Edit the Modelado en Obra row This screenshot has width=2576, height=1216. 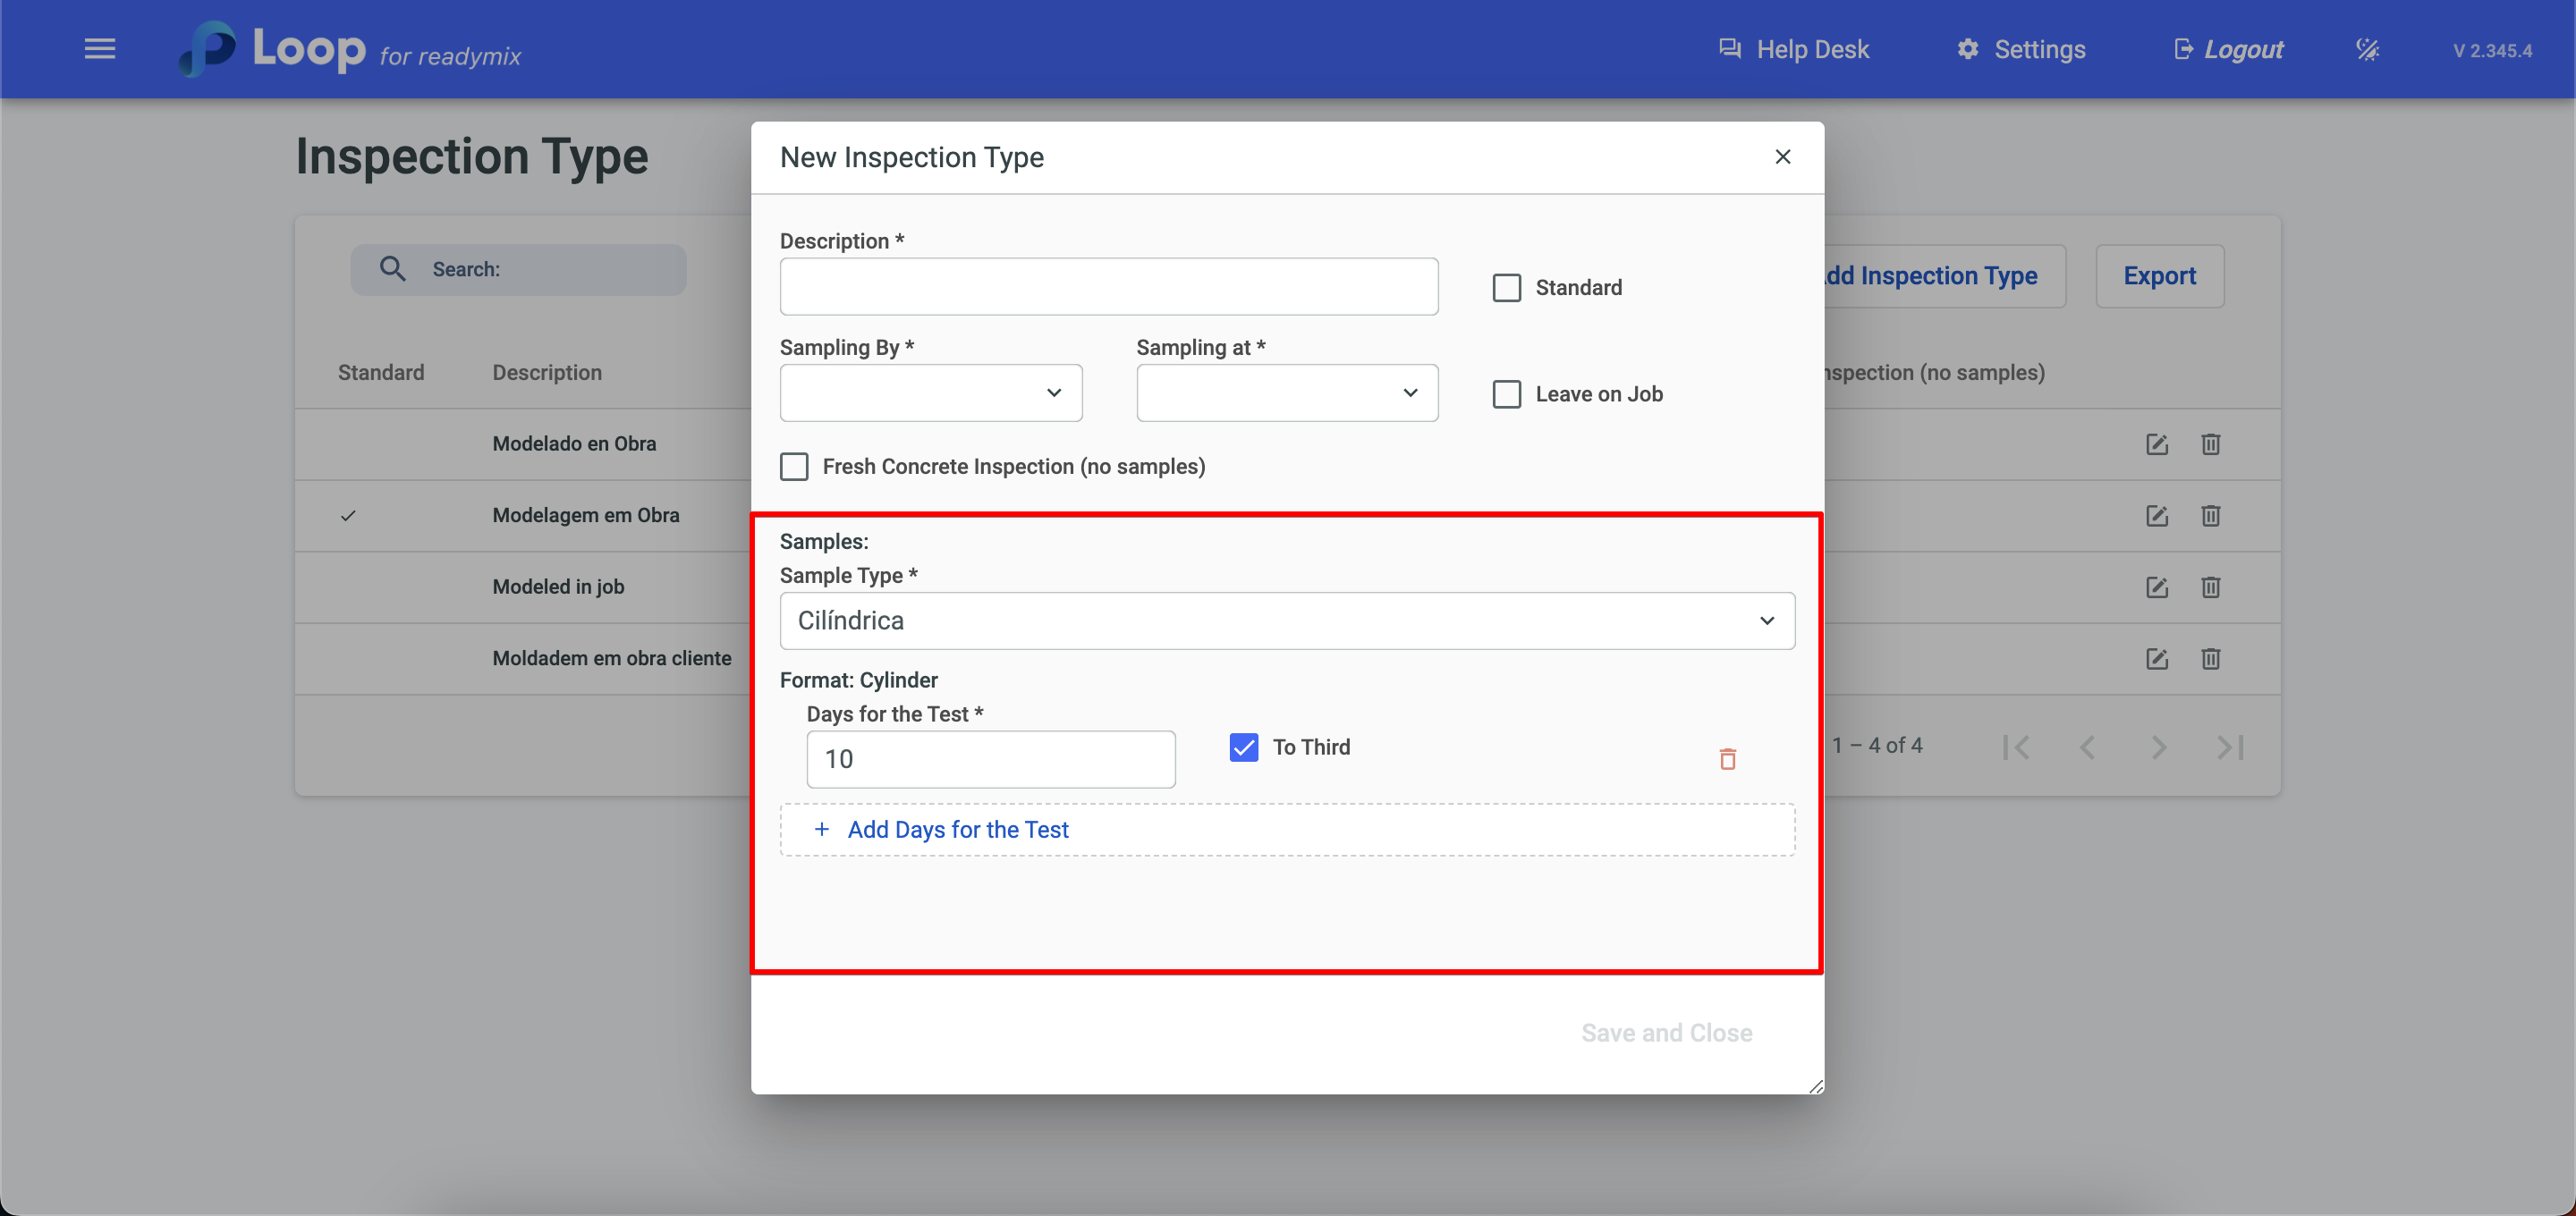2156,444
